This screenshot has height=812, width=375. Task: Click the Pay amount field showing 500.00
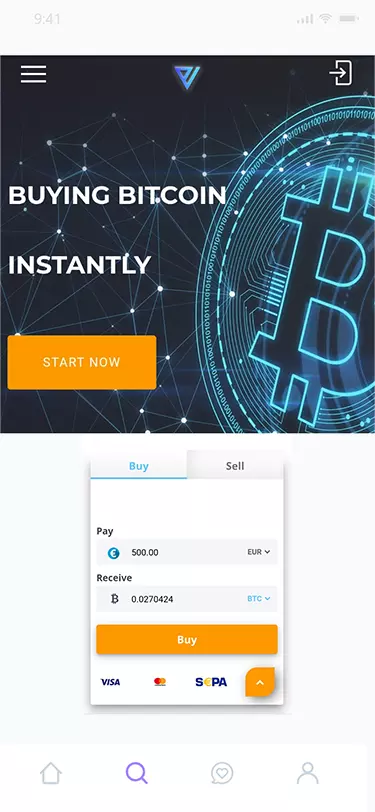pyautogui.click(x=187, y=552)
